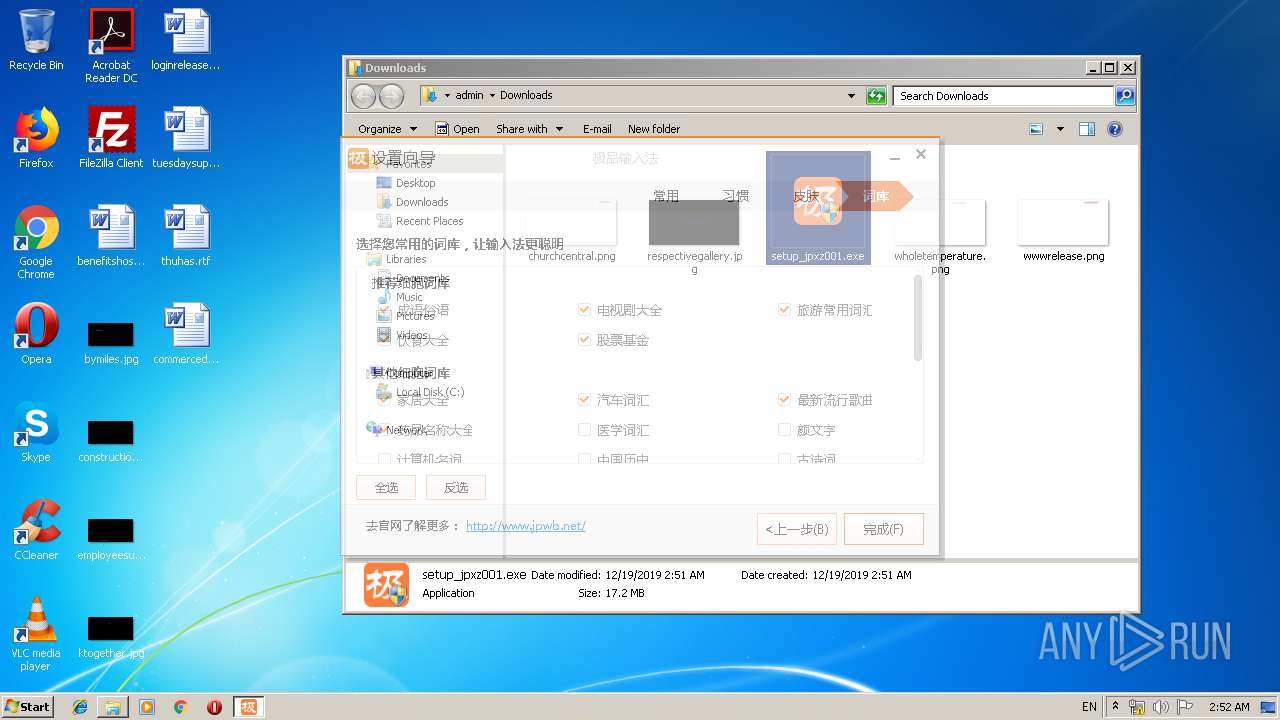Check the 颜文字 checkbox
This screenshot has height=720, width=1280.
click(785, 430)
